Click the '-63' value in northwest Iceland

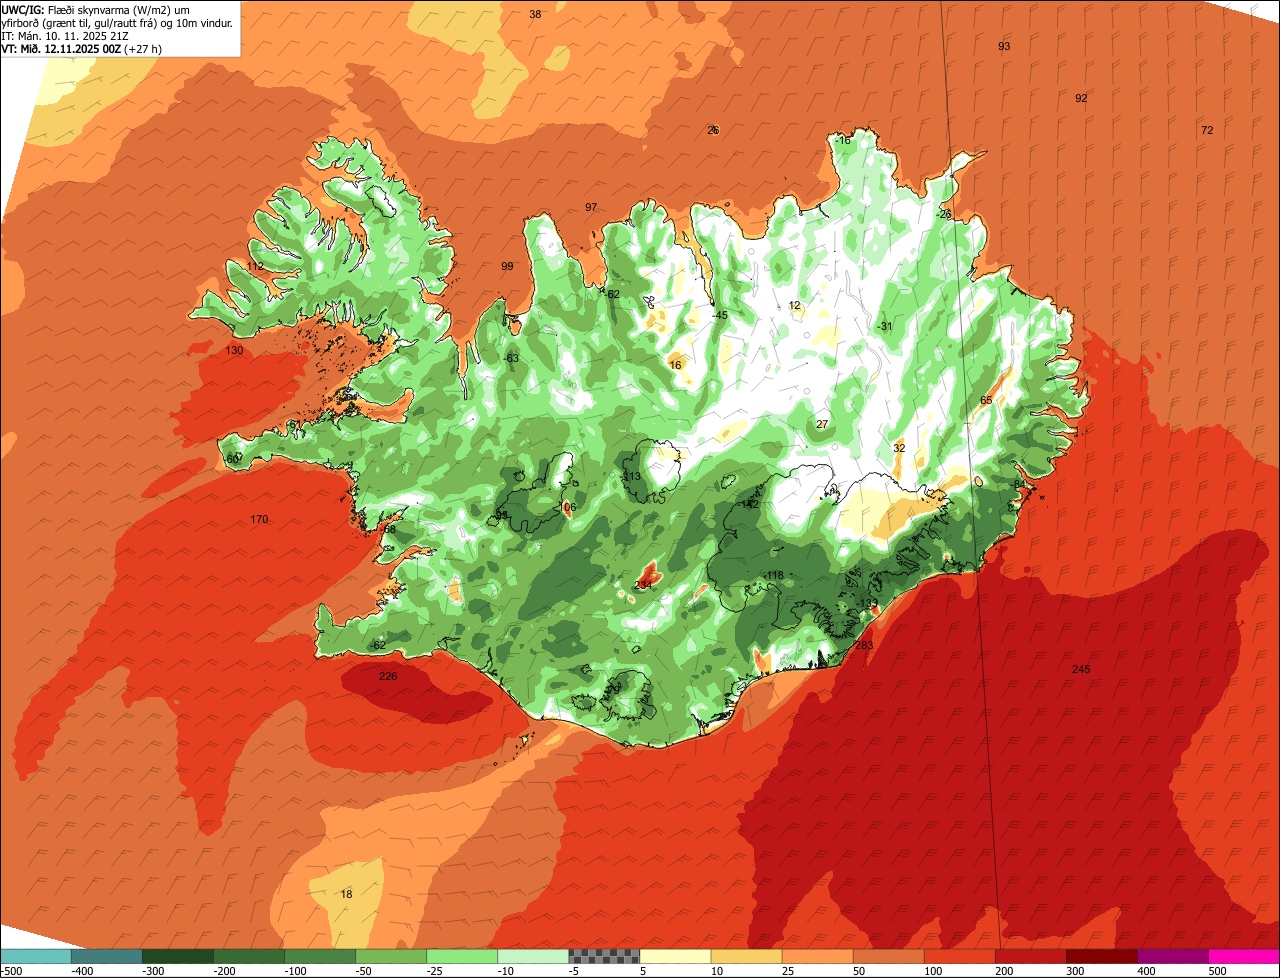pos(511,358)
